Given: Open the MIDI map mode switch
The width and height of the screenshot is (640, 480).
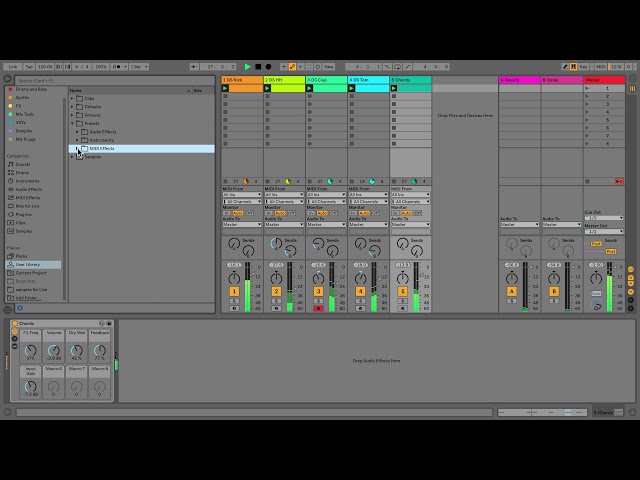Looking at the screenshot, I should click(601, 67).
